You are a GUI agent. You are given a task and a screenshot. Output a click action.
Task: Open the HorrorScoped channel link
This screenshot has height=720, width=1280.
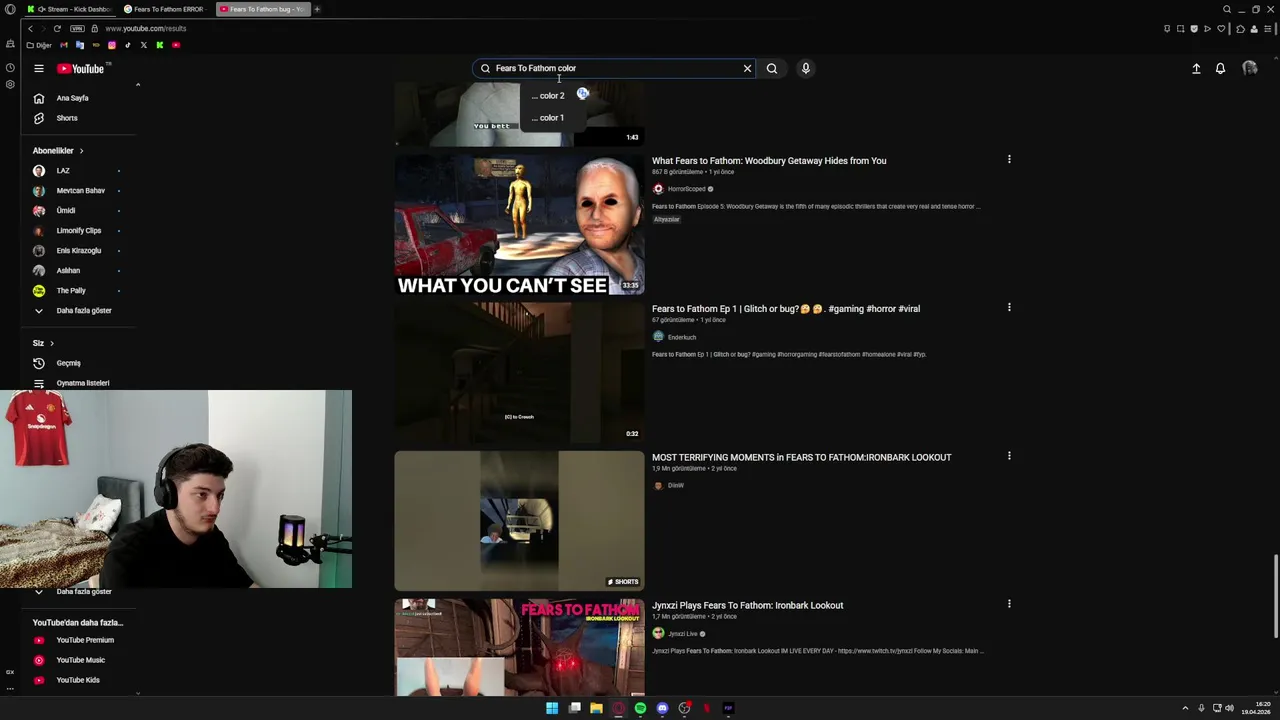(686, 189)
